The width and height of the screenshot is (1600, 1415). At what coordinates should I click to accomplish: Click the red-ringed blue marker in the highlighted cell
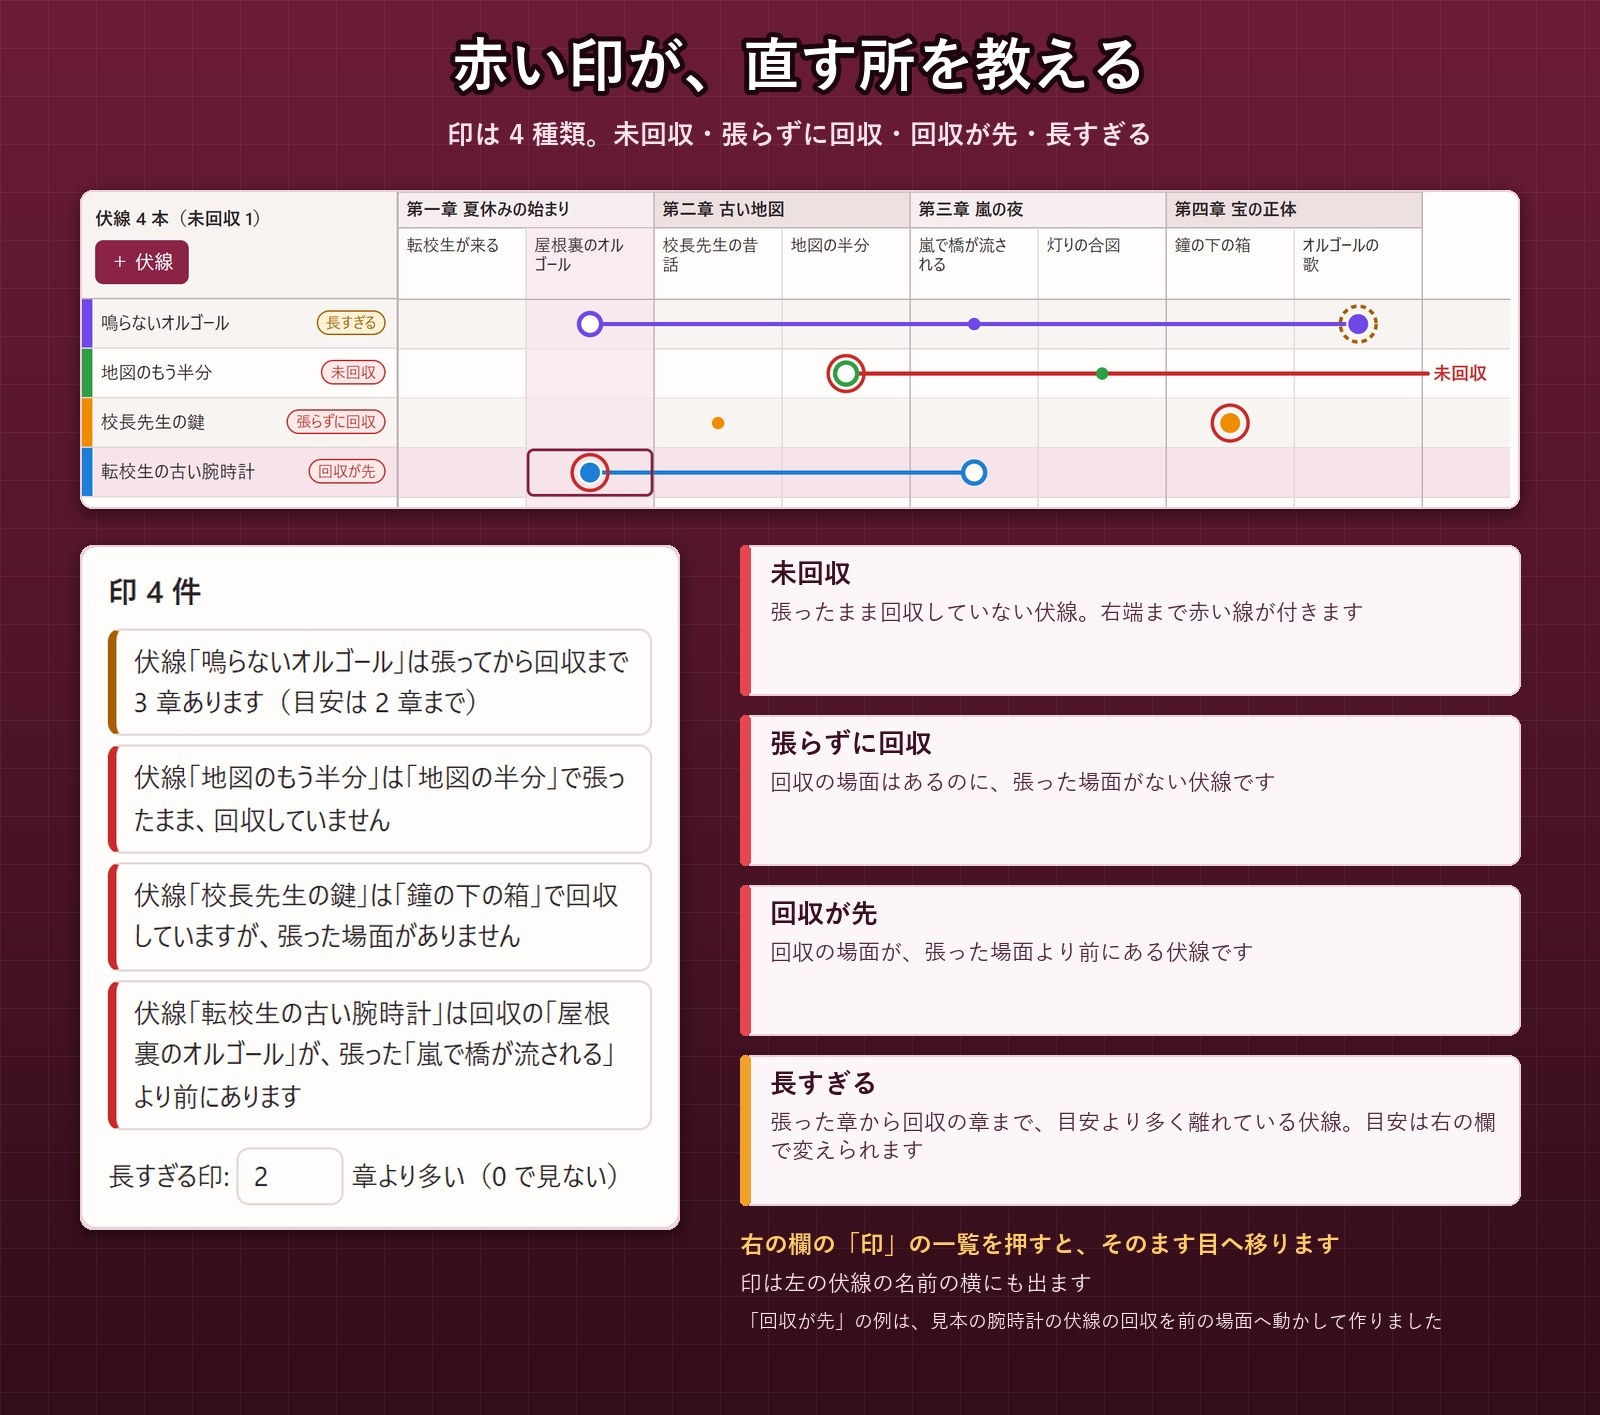pos(590,473)
